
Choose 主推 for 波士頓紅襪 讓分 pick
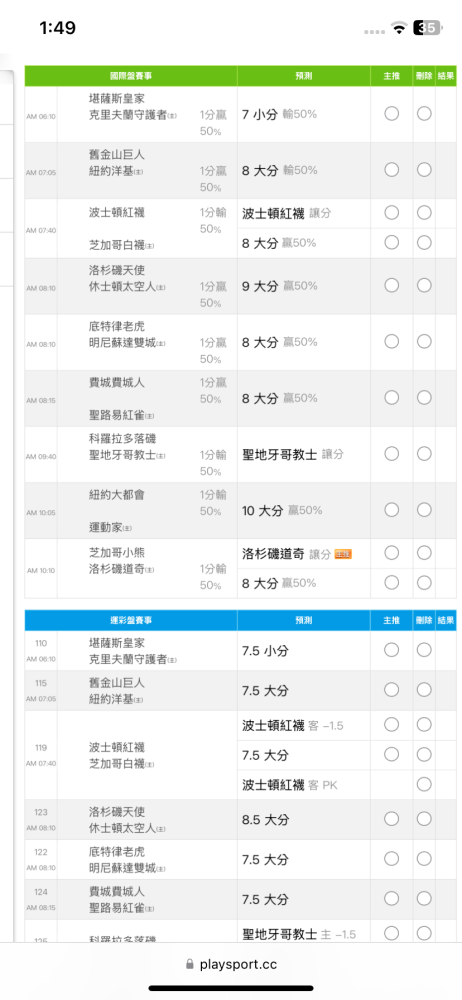tap(392, 212)
